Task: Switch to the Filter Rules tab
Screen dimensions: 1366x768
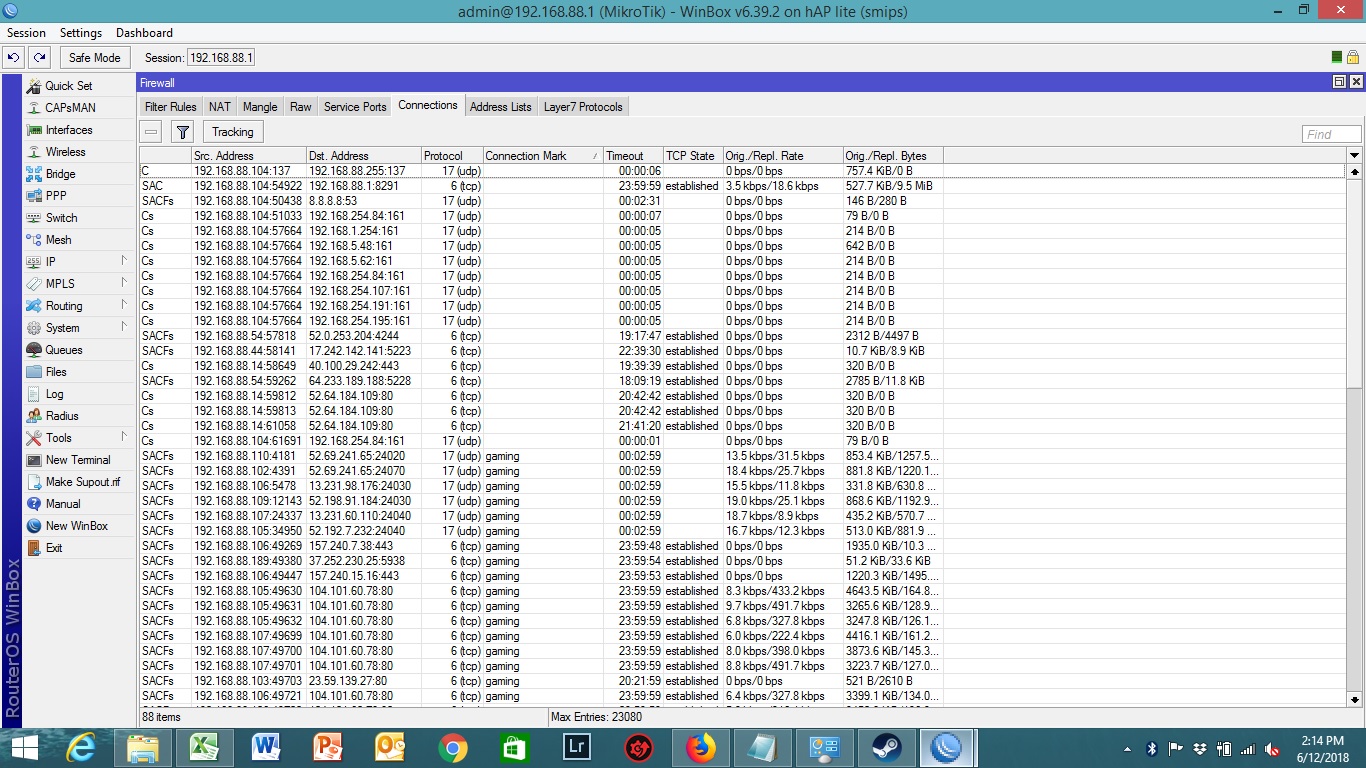Action: 170,107
